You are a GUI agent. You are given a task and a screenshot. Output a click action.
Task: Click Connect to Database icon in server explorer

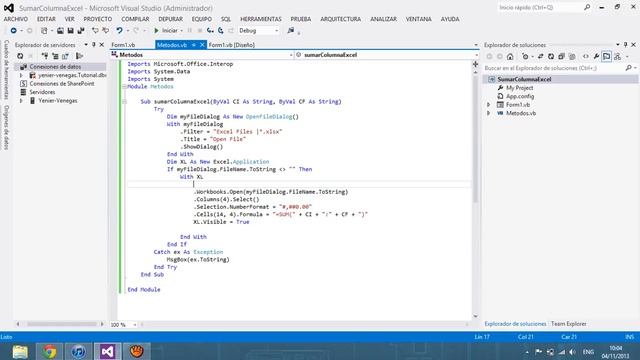tap(45, 56)
